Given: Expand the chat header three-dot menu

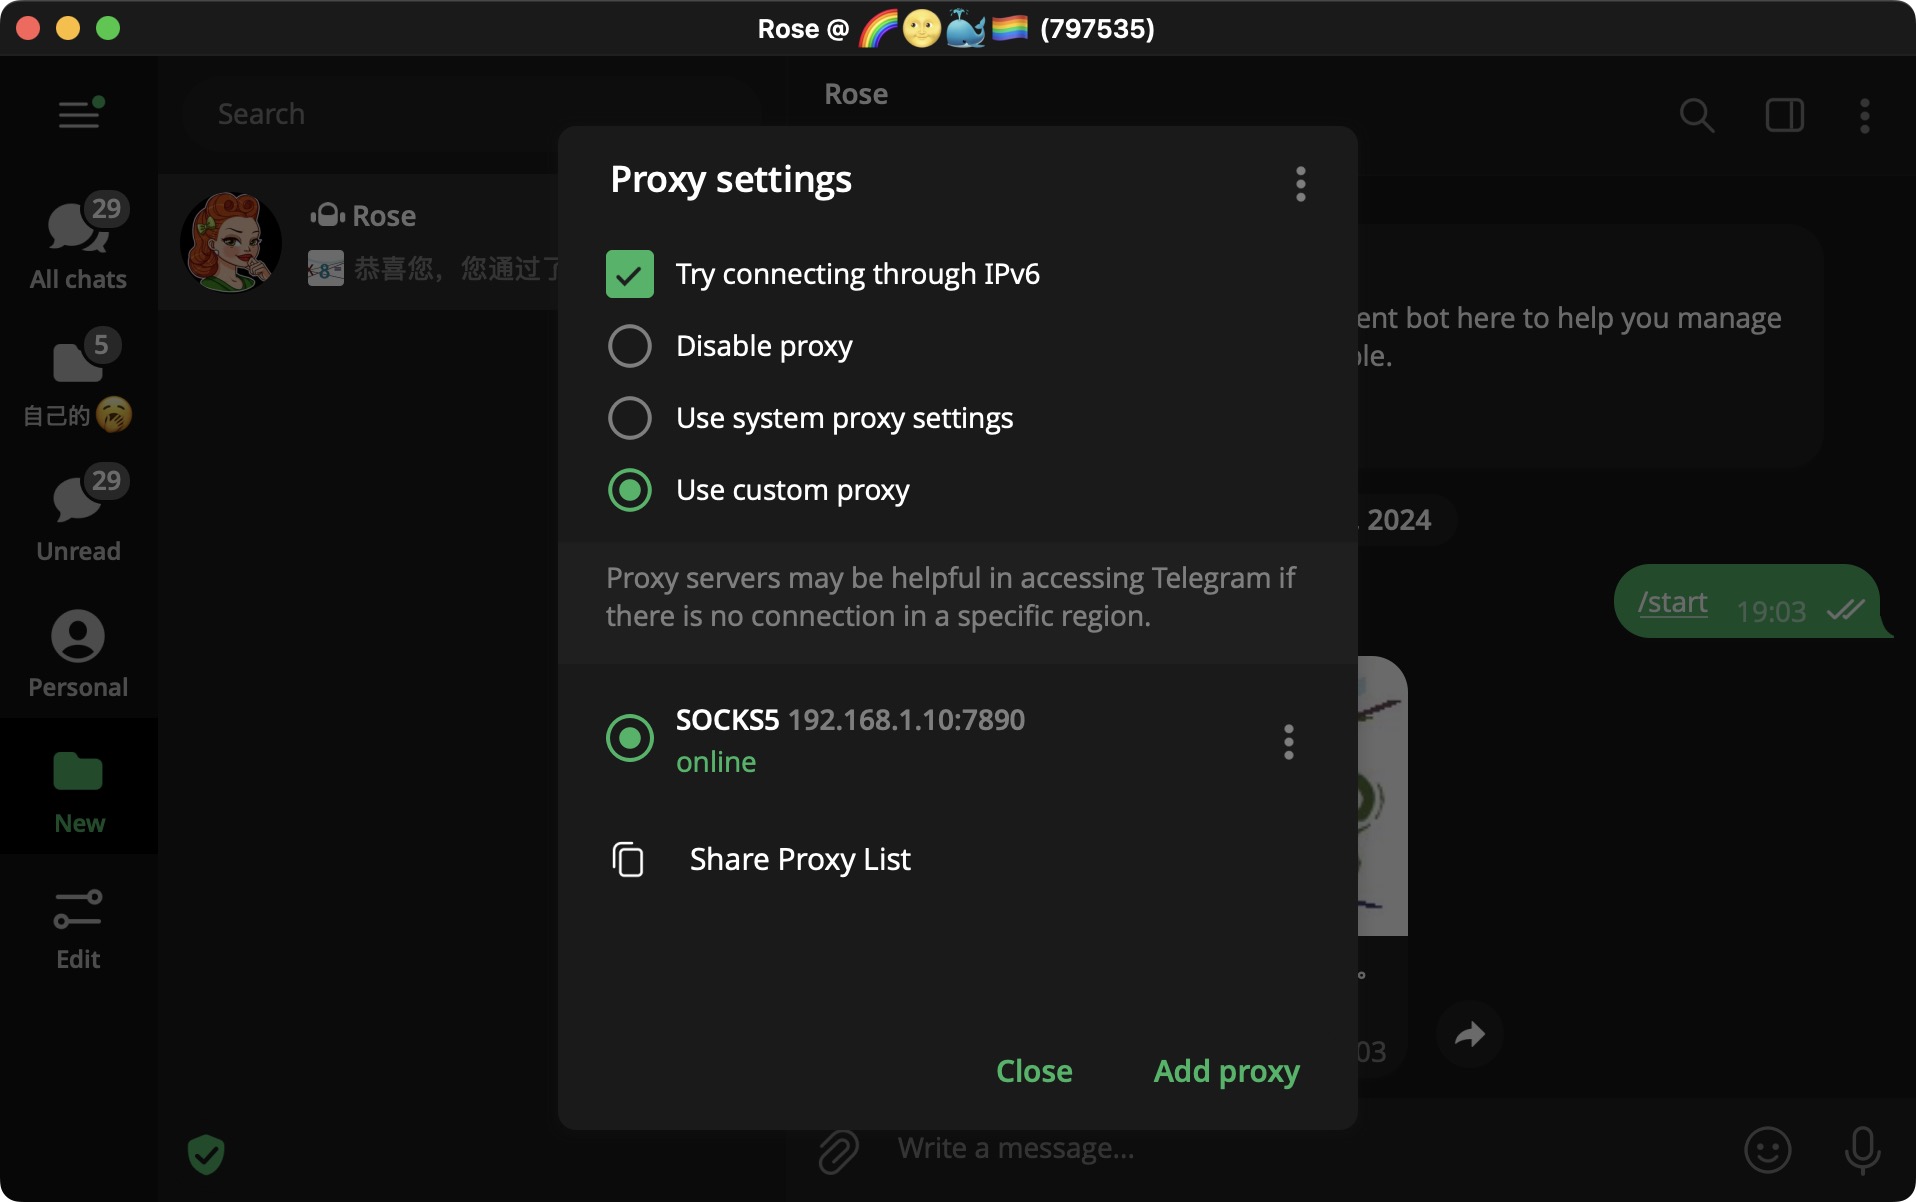Looking at the screenshot, I should (1864, 116).
